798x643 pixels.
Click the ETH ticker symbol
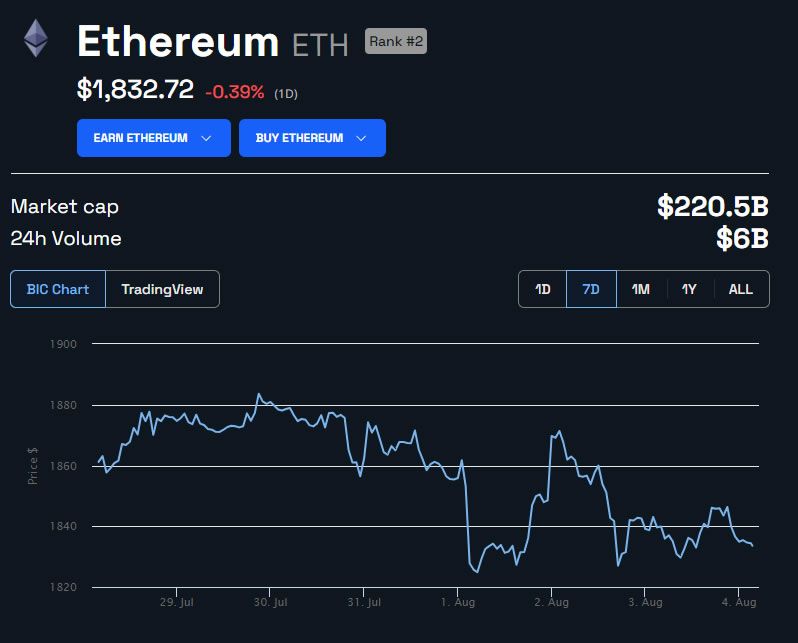point(320,45)
